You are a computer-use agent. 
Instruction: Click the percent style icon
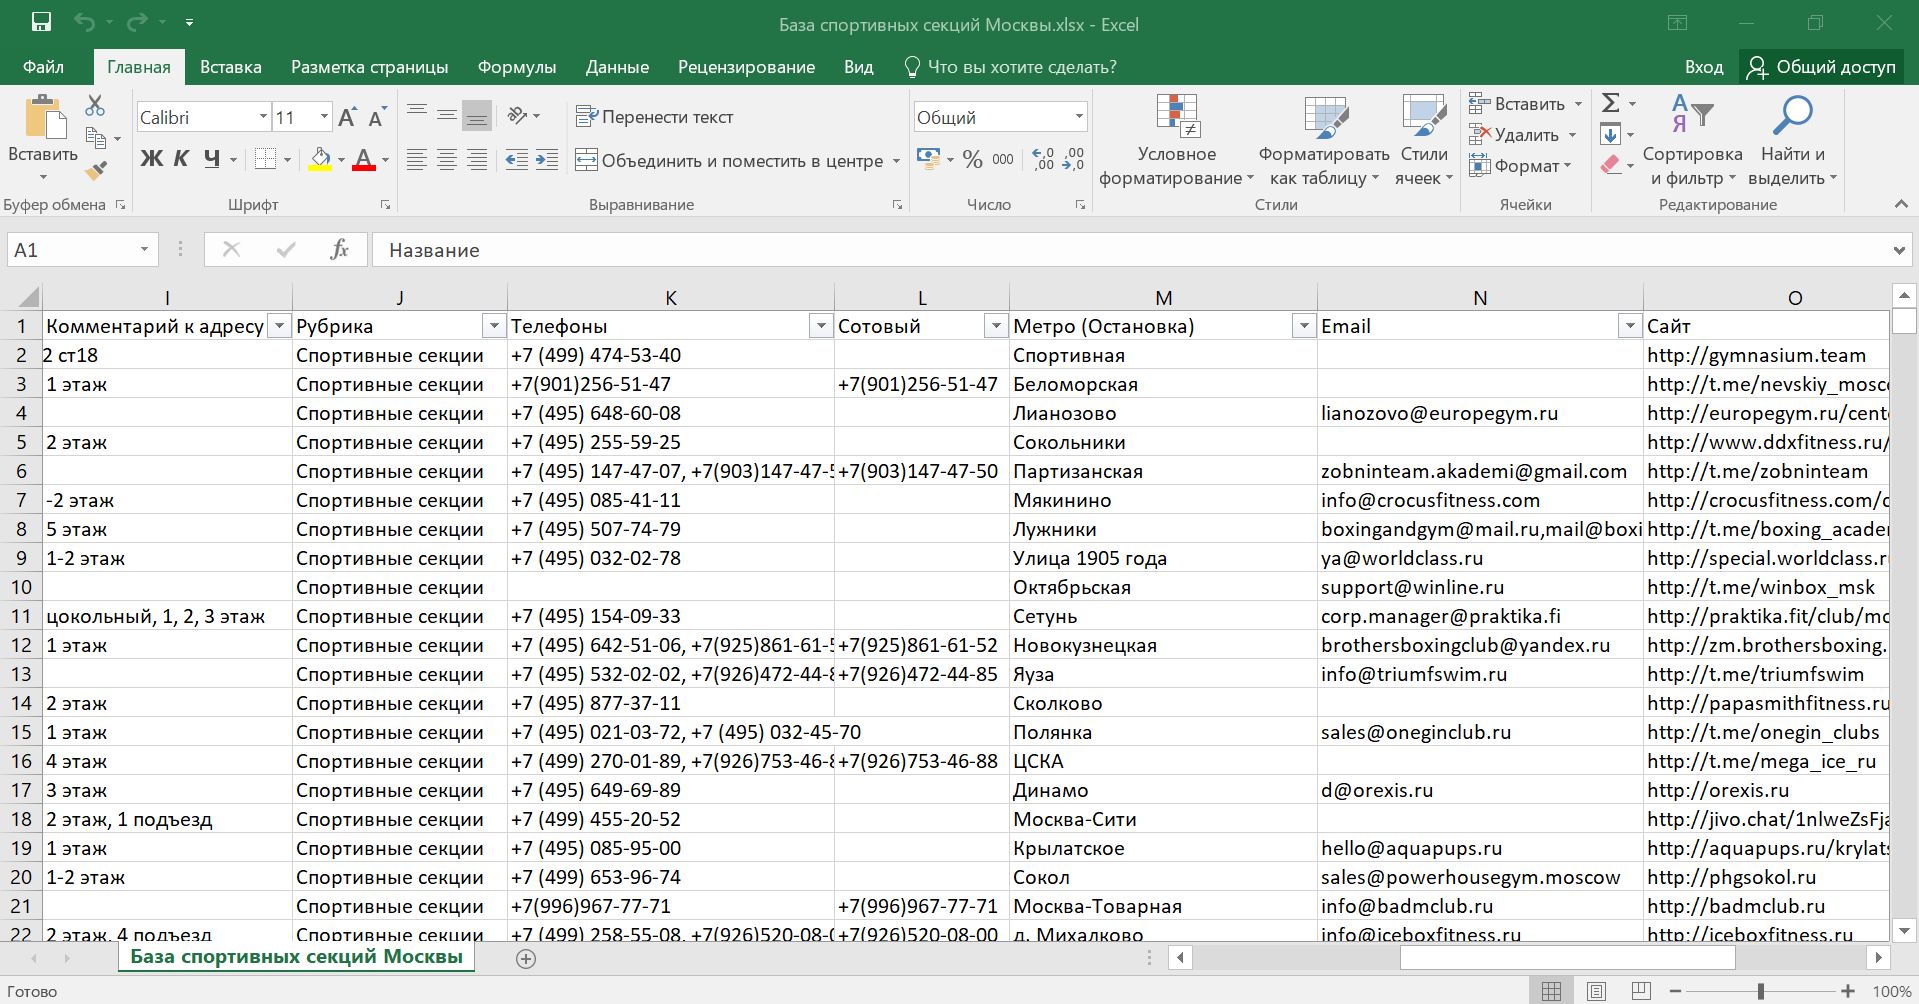(972, 160)
